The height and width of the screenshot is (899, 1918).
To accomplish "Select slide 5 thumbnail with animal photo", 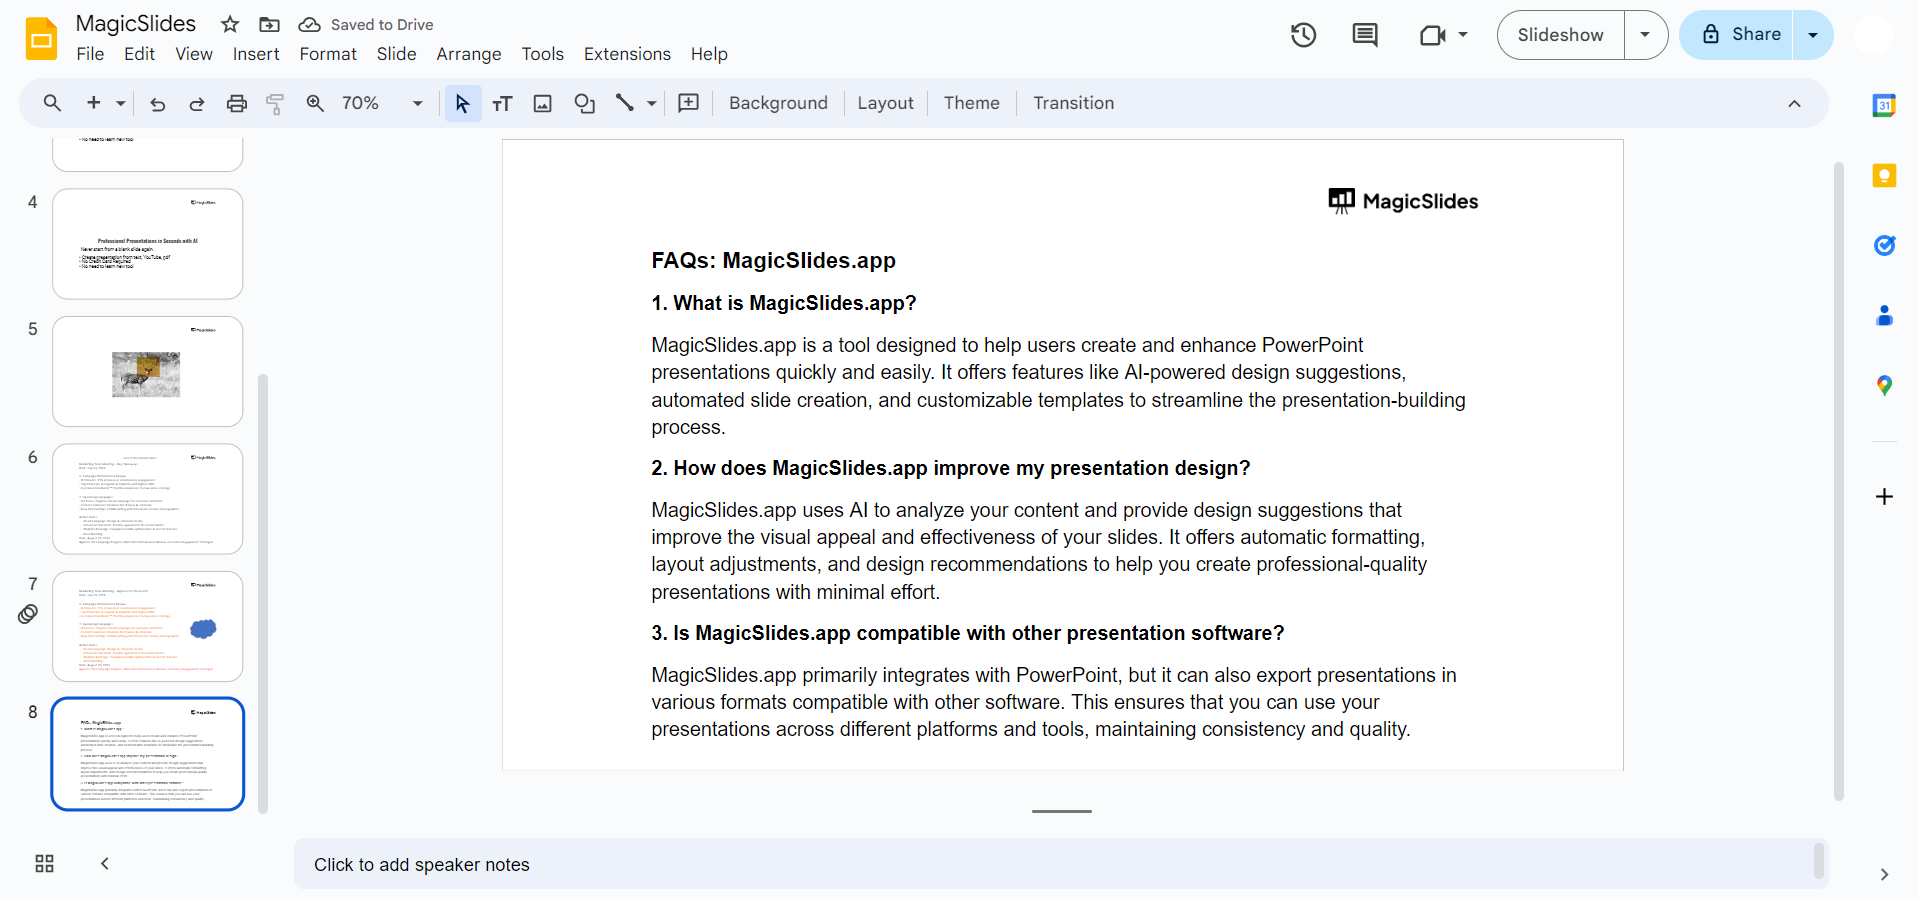I will 148,371.
